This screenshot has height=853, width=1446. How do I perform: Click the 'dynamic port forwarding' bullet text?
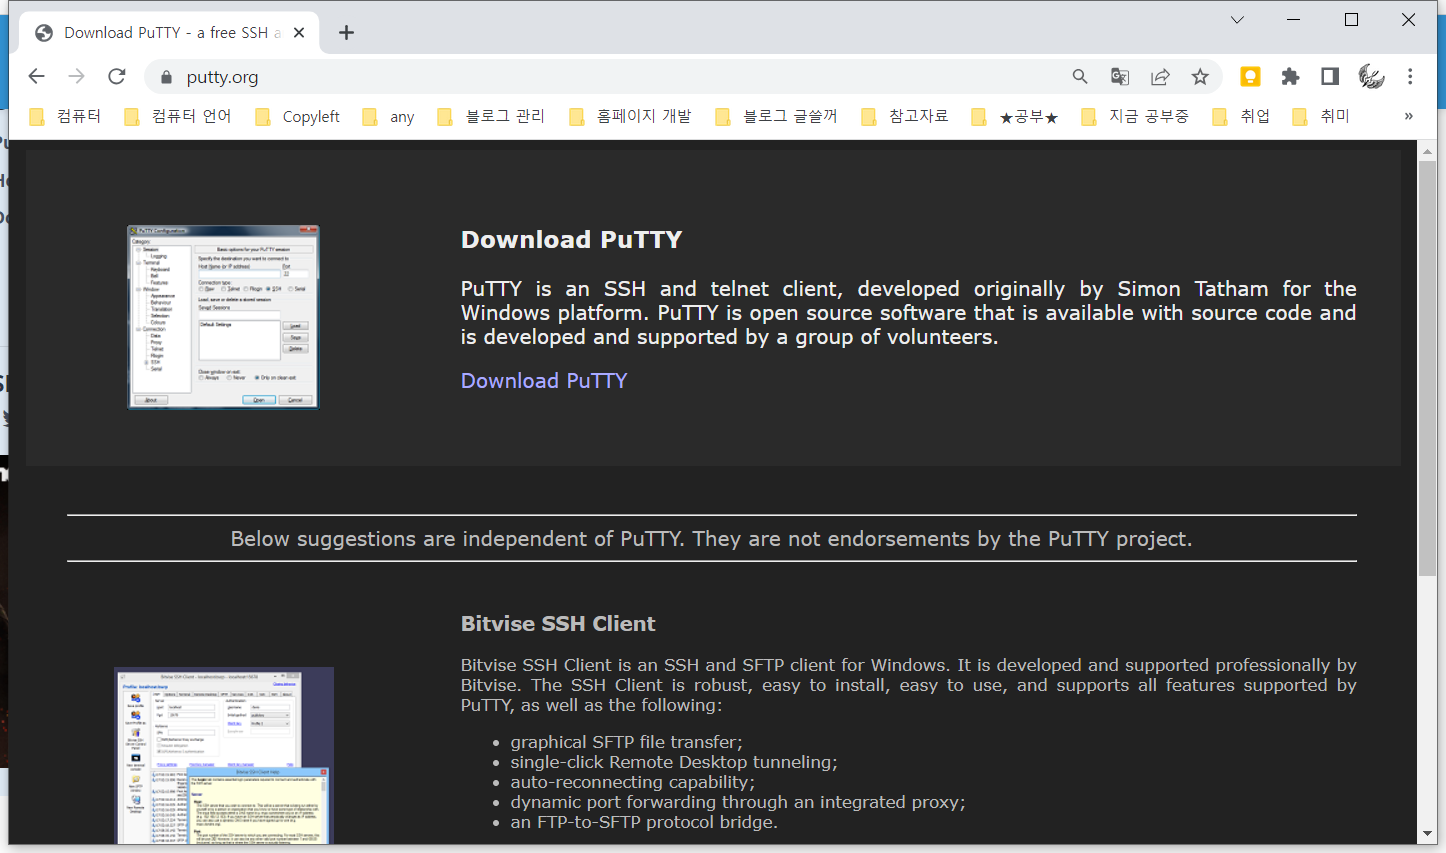(x=738, y=802)
